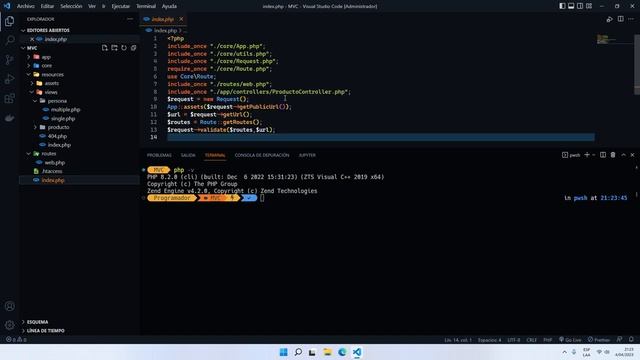The height and width of the screenshot is (360, 640).
Task: Click Go Live in status bar
Action: pos(570,339)
